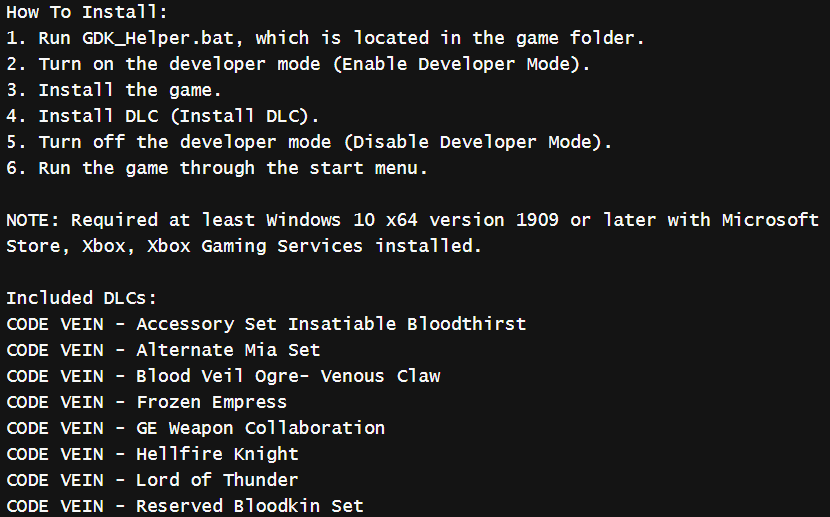Click the 'Included DLCs:' heading
Image resolution: width=830 pixels, height=517 pixels.
[82, 298]
